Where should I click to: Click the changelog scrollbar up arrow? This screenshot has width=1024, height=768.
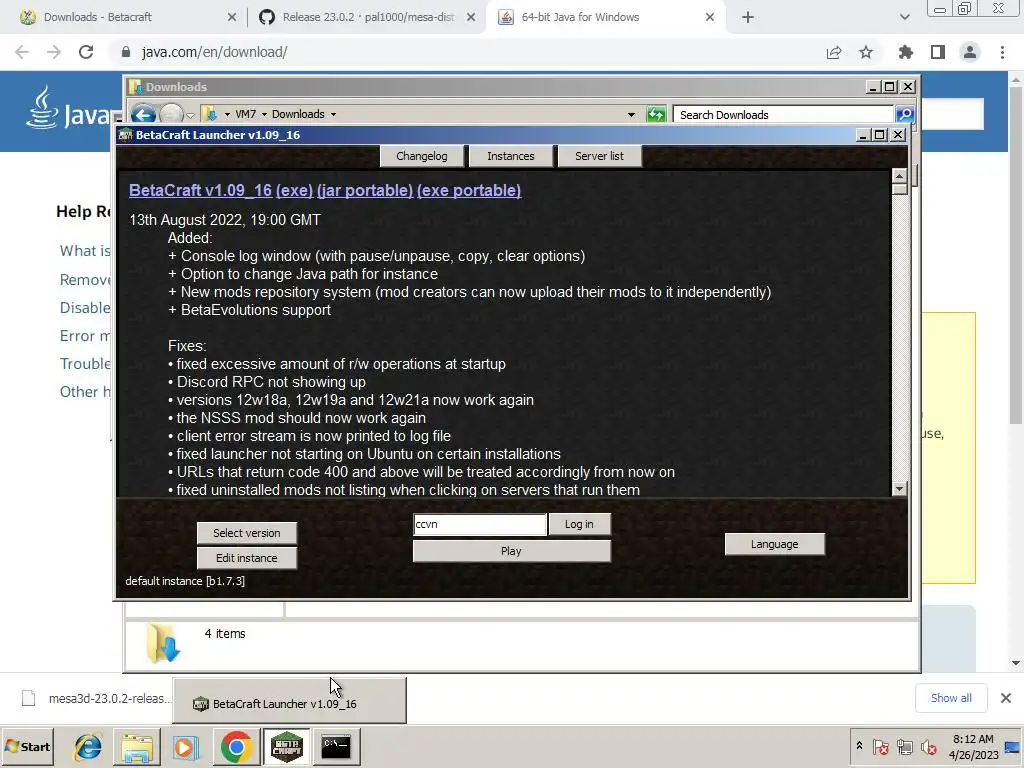point(899,176)
